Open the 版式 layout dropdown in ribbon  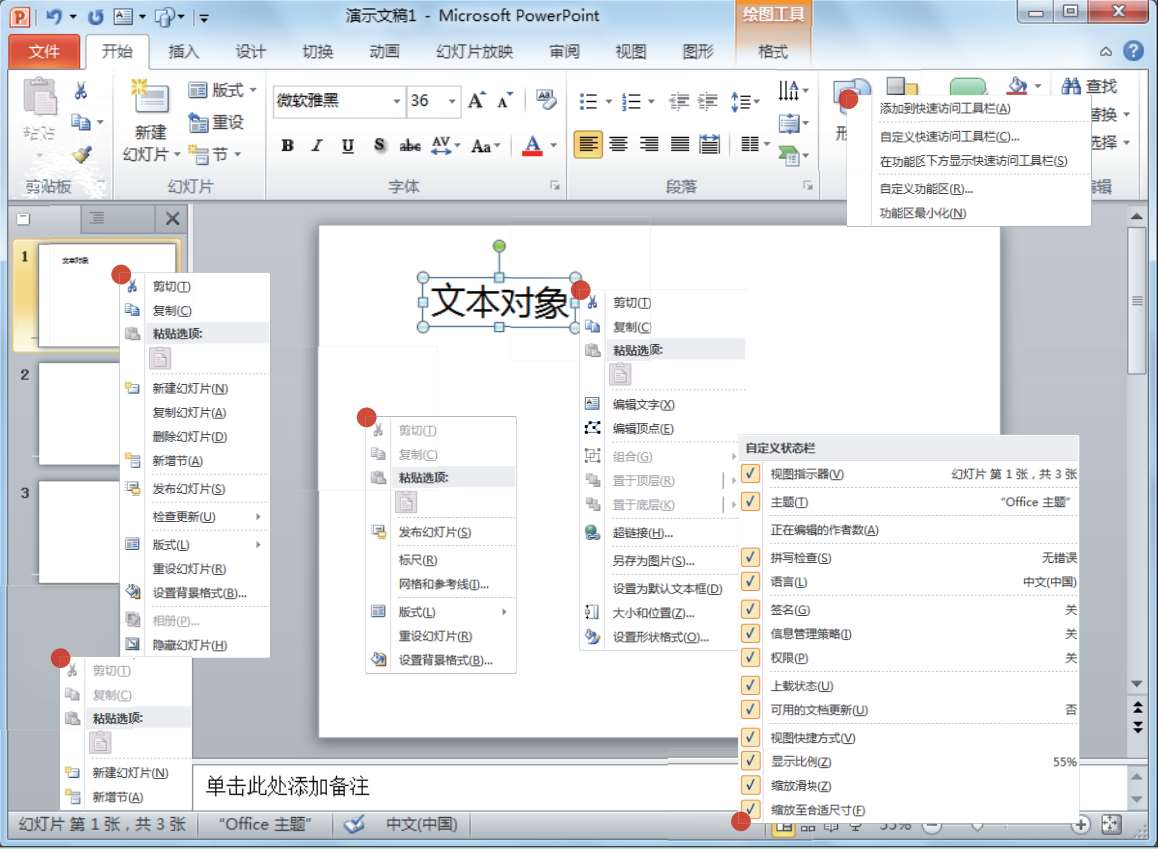(223, 90)
